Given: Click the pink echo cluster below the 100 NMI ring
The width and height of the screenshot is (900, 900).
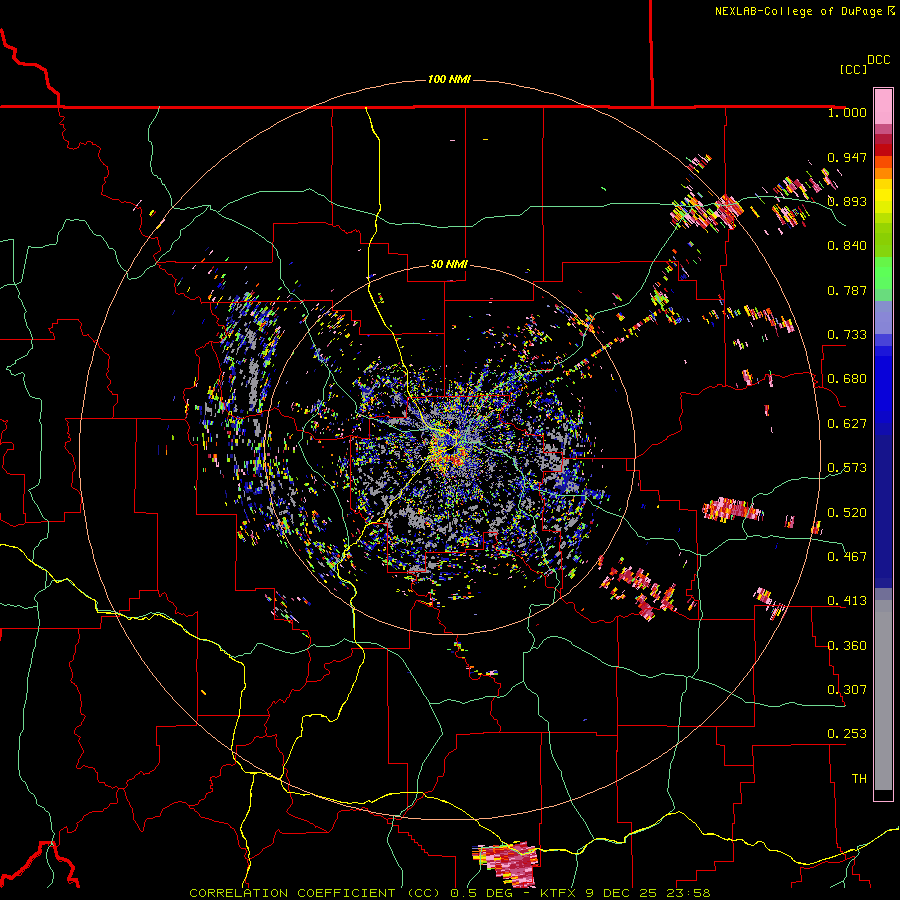Looking at the screenshot, I should (507, 863).
